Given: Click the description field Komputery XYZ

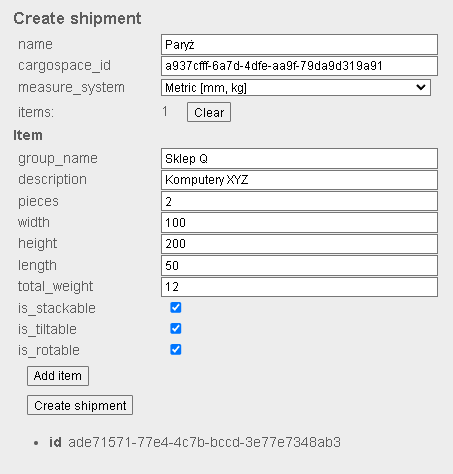Looking at the screenshot, I should pyautogui.click(x=299, y=180).
